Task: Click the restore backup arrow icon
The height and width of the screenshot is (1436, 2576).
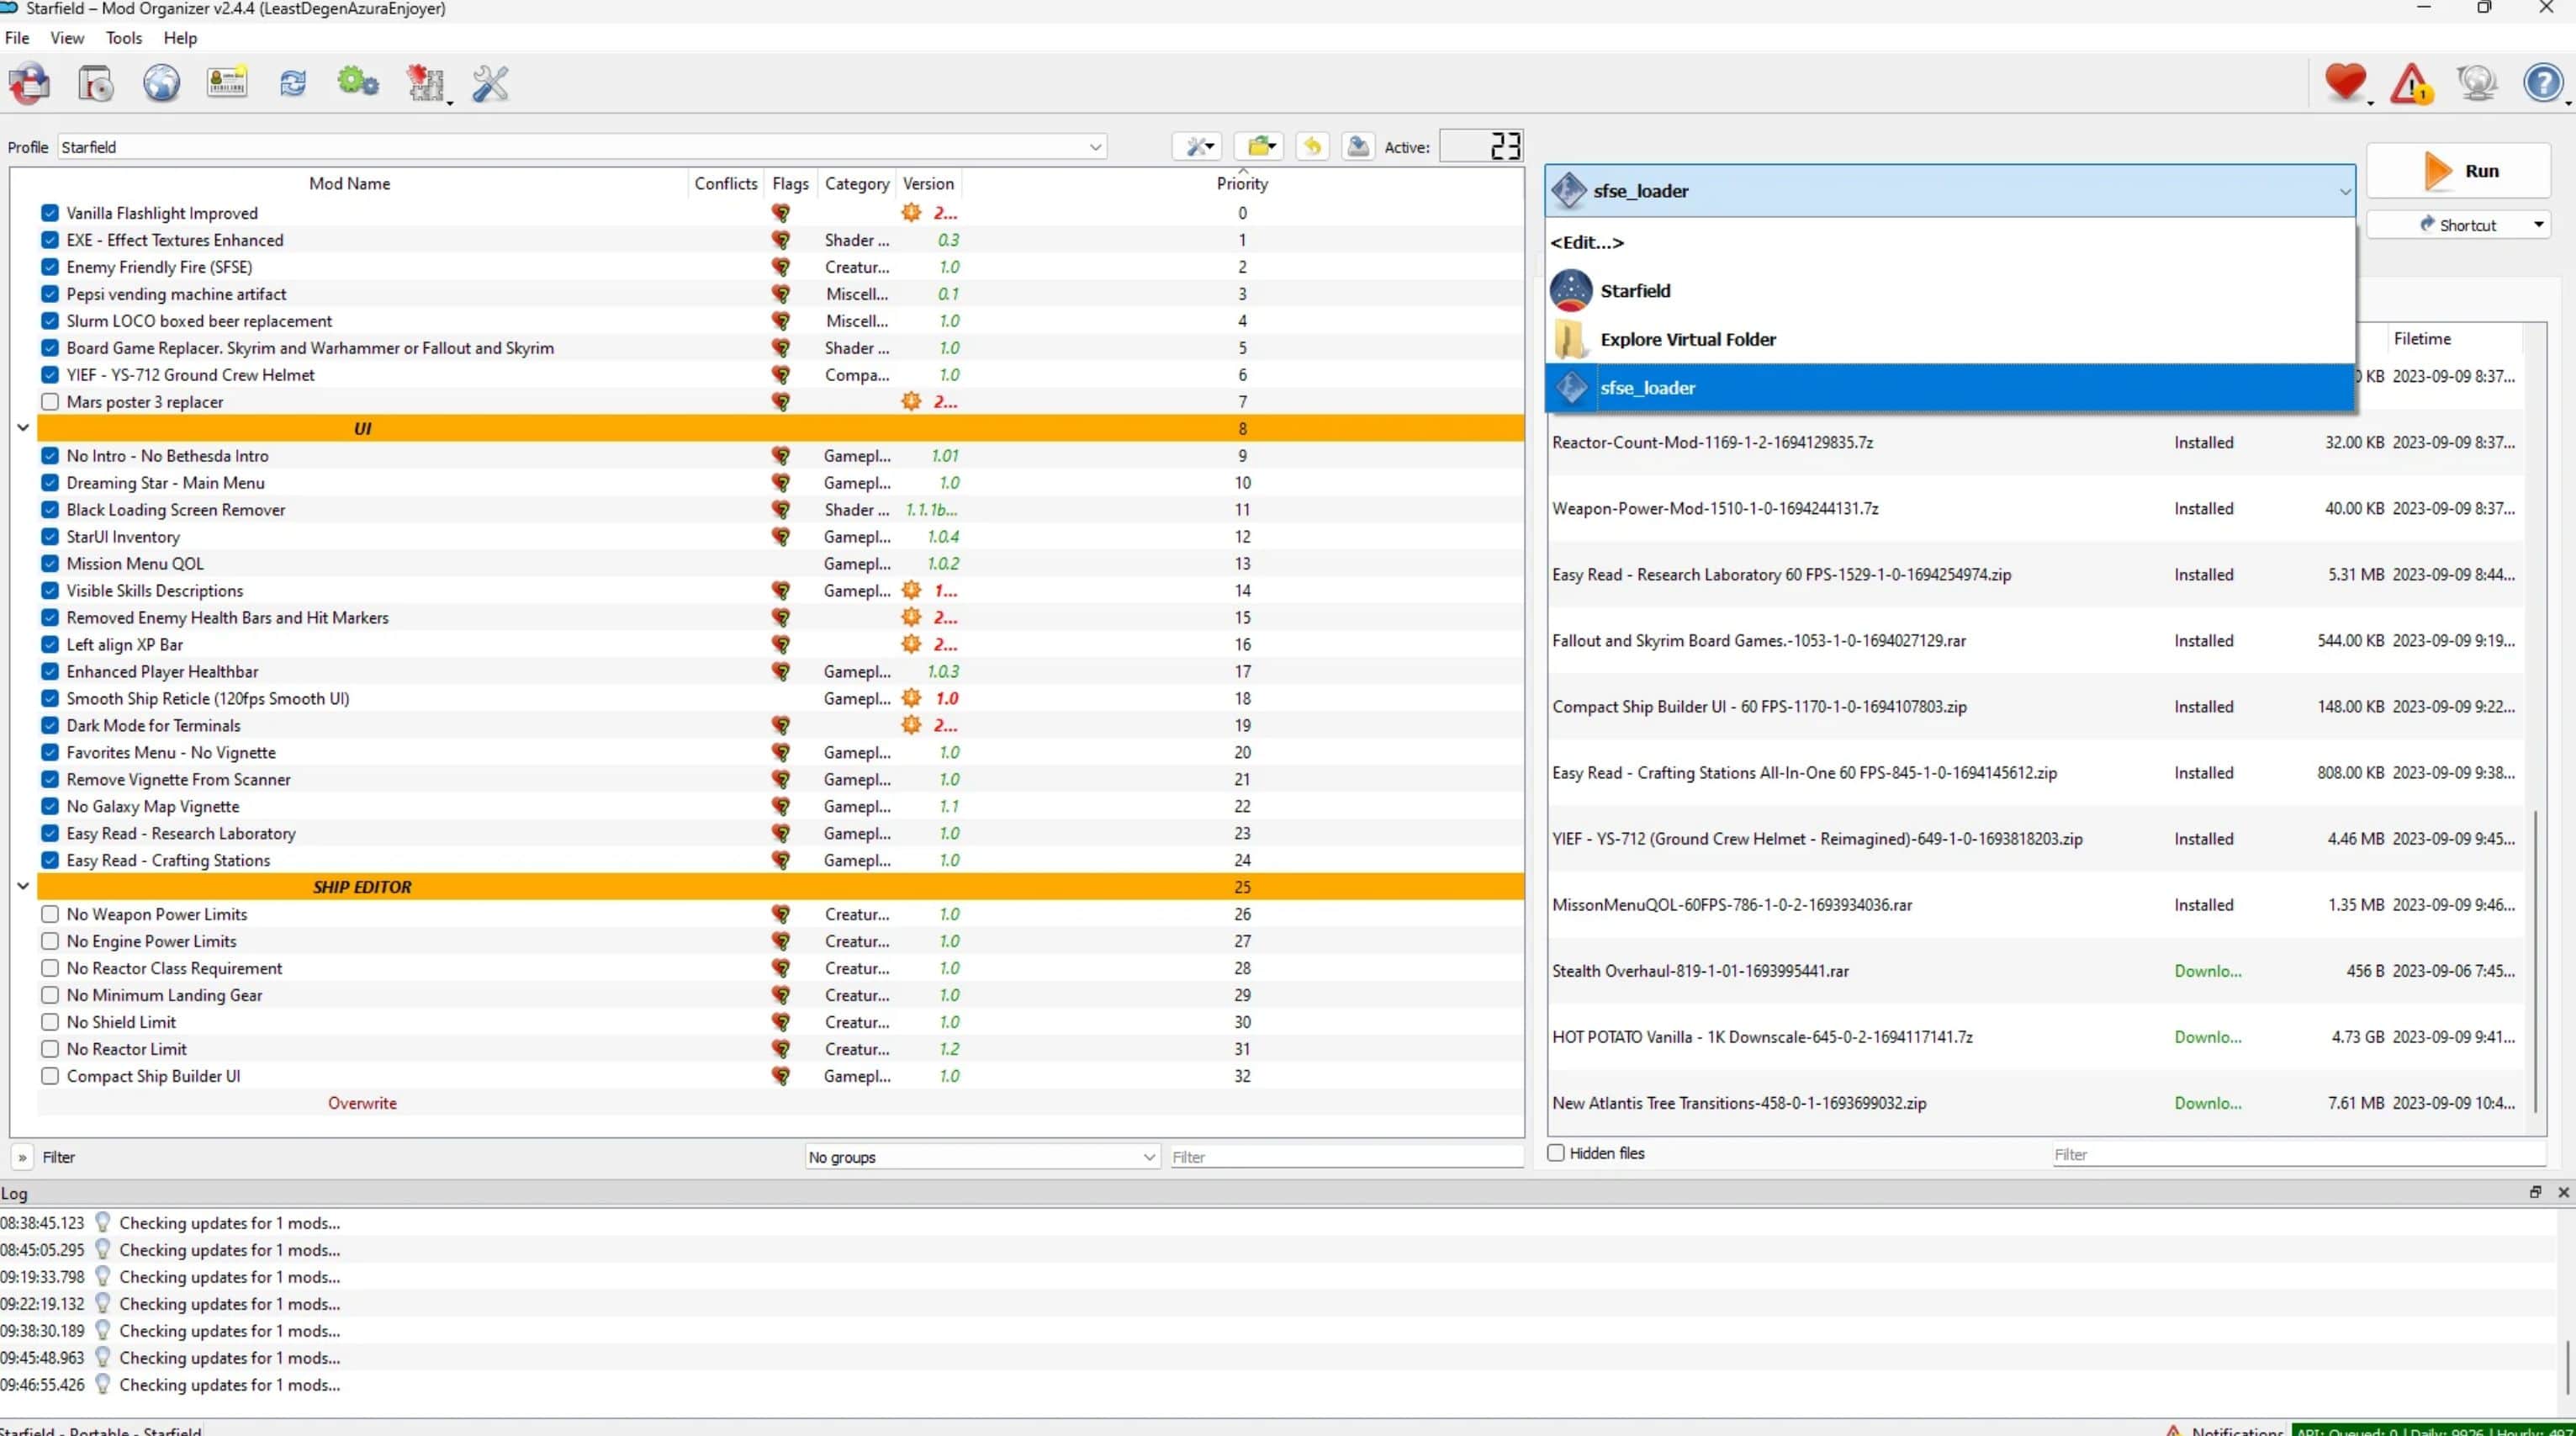Action: point(1312,147)
